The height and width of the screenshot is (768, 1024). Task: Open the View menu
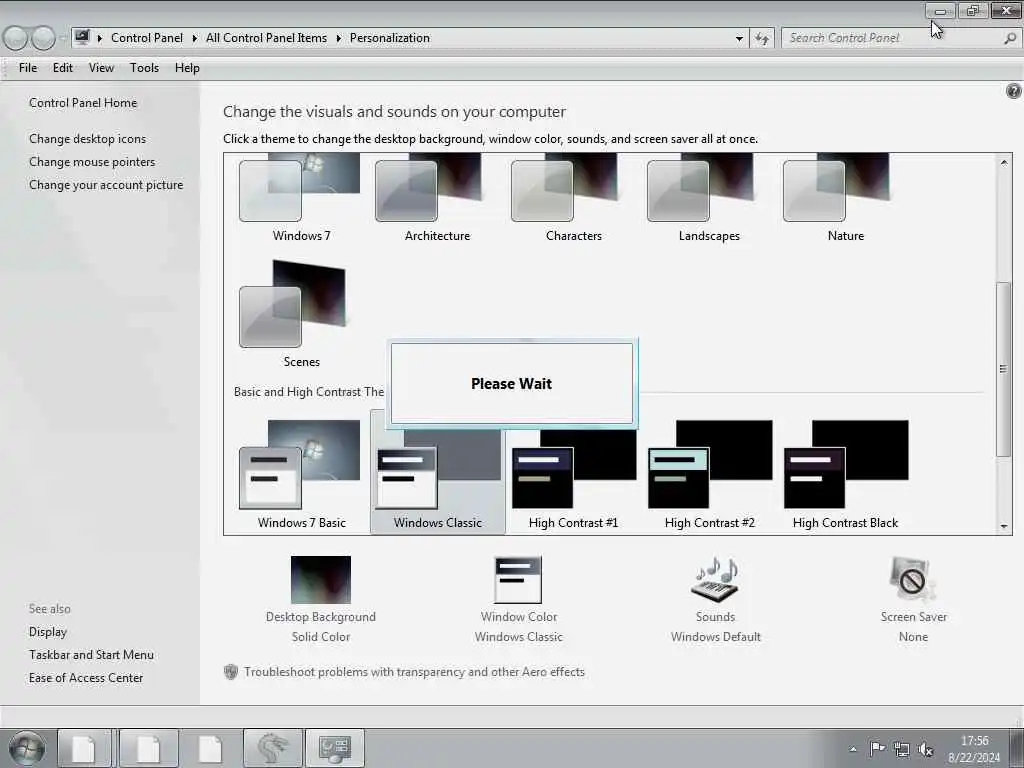coord(101,68)
